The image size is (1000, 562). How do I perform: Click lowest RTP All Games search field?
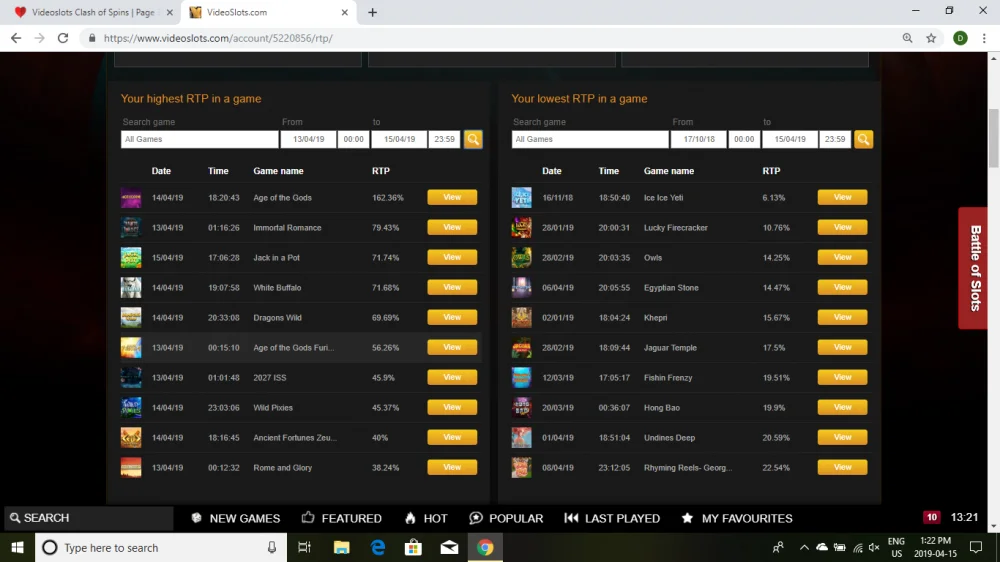(589, 139)
